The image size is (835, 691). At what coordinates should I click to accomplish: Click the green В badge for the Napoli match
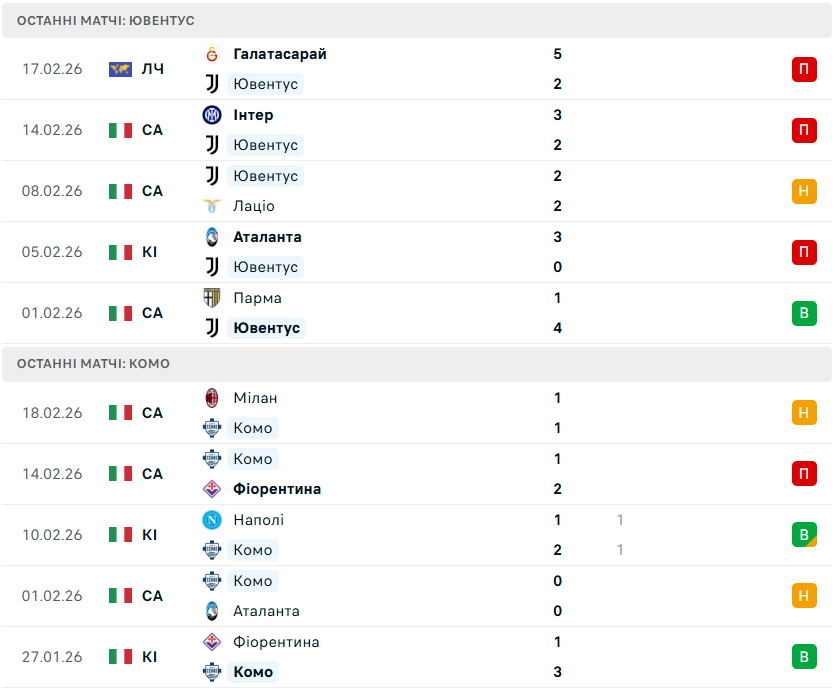pos(804,535)
